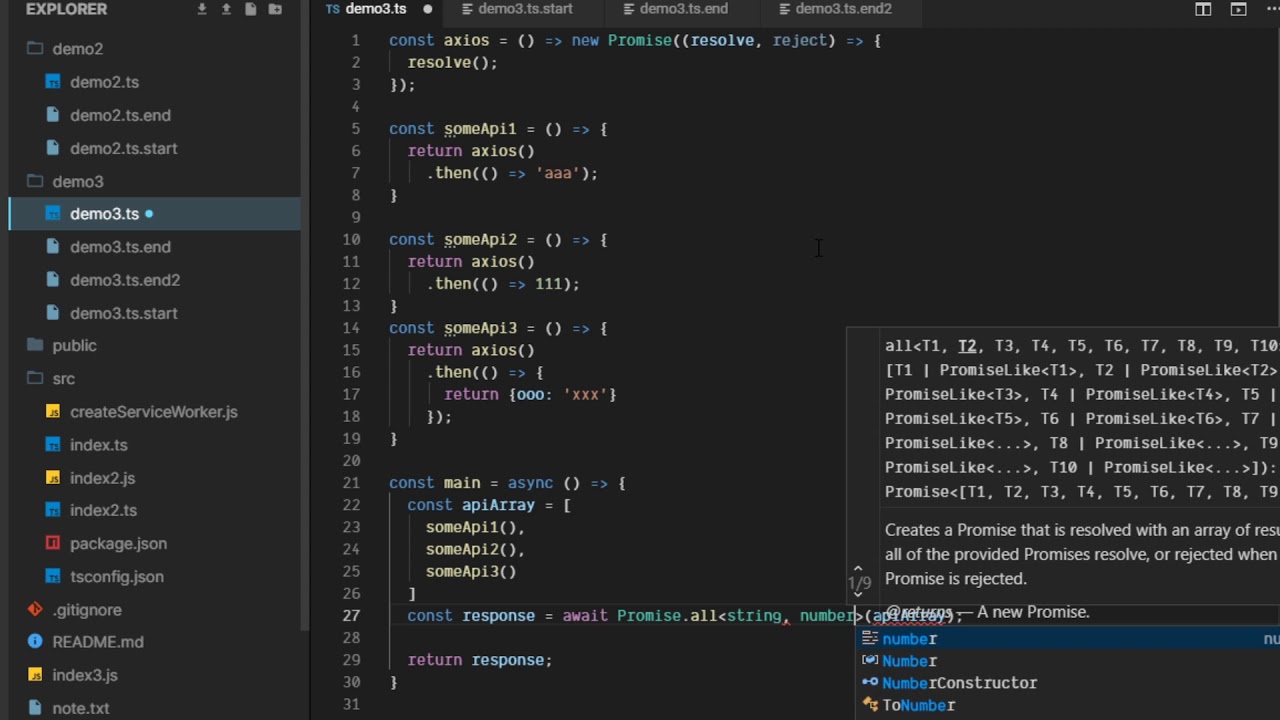Click '1/9' overload counter in signature help
The width and height of the screenshot is (1280, 720).
coord(859,583)
